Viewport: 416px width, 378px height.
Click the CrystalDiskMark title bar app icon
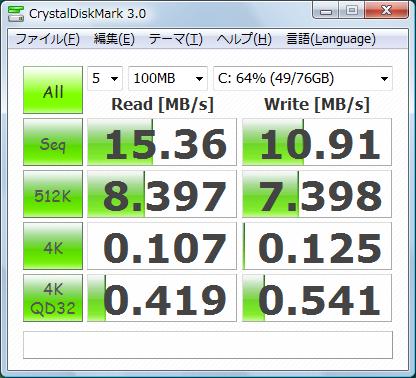16,13
